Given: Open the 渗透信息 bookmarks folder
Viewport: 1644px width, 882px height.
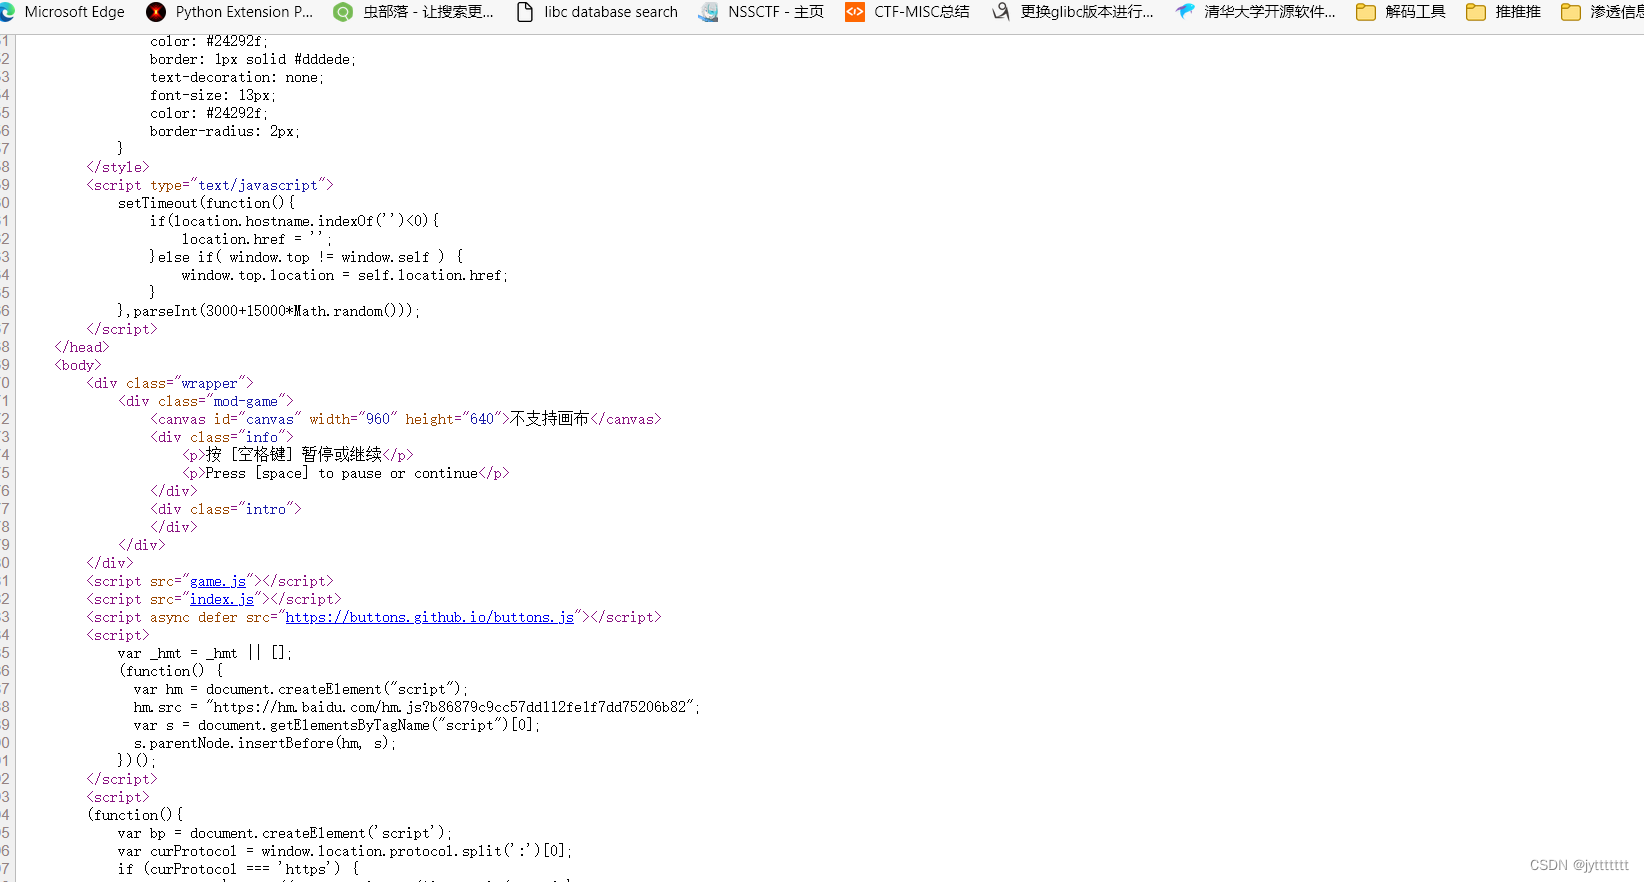Looking at the screenshot, I should coord(1602,12).
